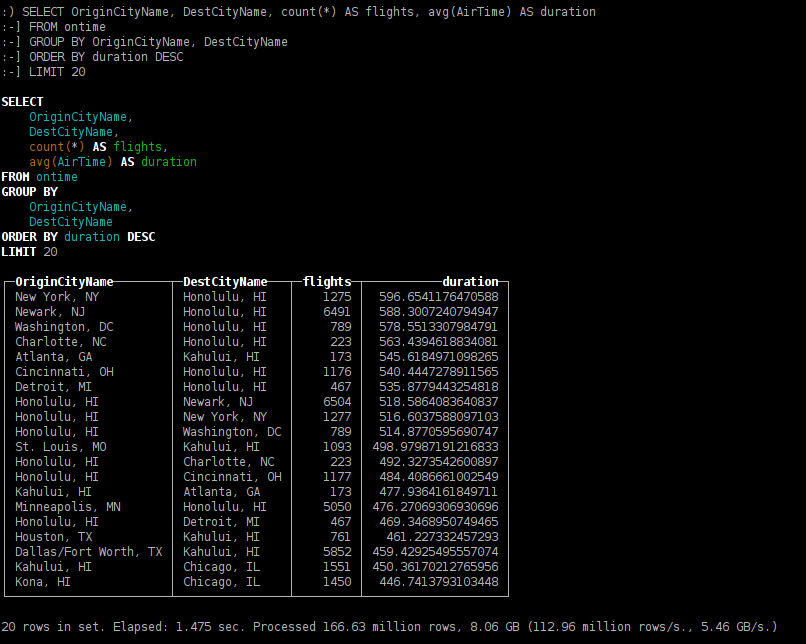The width and height of the screenshot is (806, 644).
Task: Select the cell 'Newark, NJ' origin
Action: (x=50, y=312)
